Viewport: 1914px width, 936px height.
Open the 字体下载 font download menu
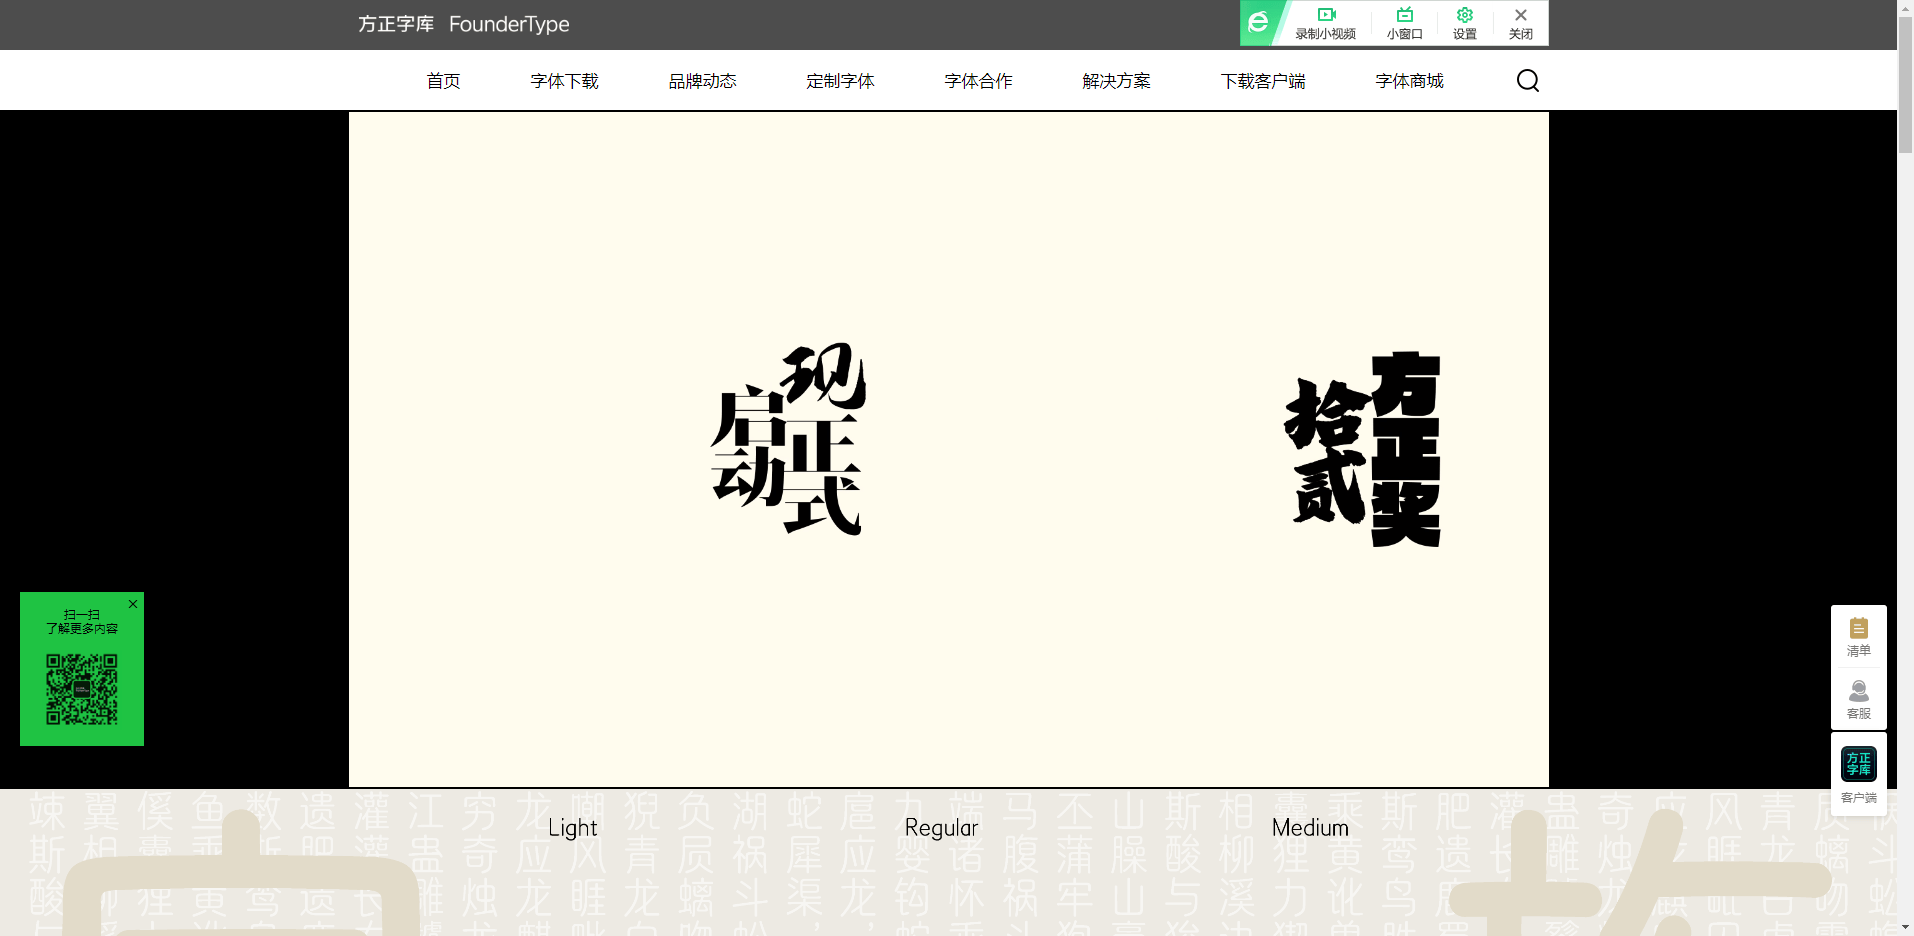pos(564,80)
